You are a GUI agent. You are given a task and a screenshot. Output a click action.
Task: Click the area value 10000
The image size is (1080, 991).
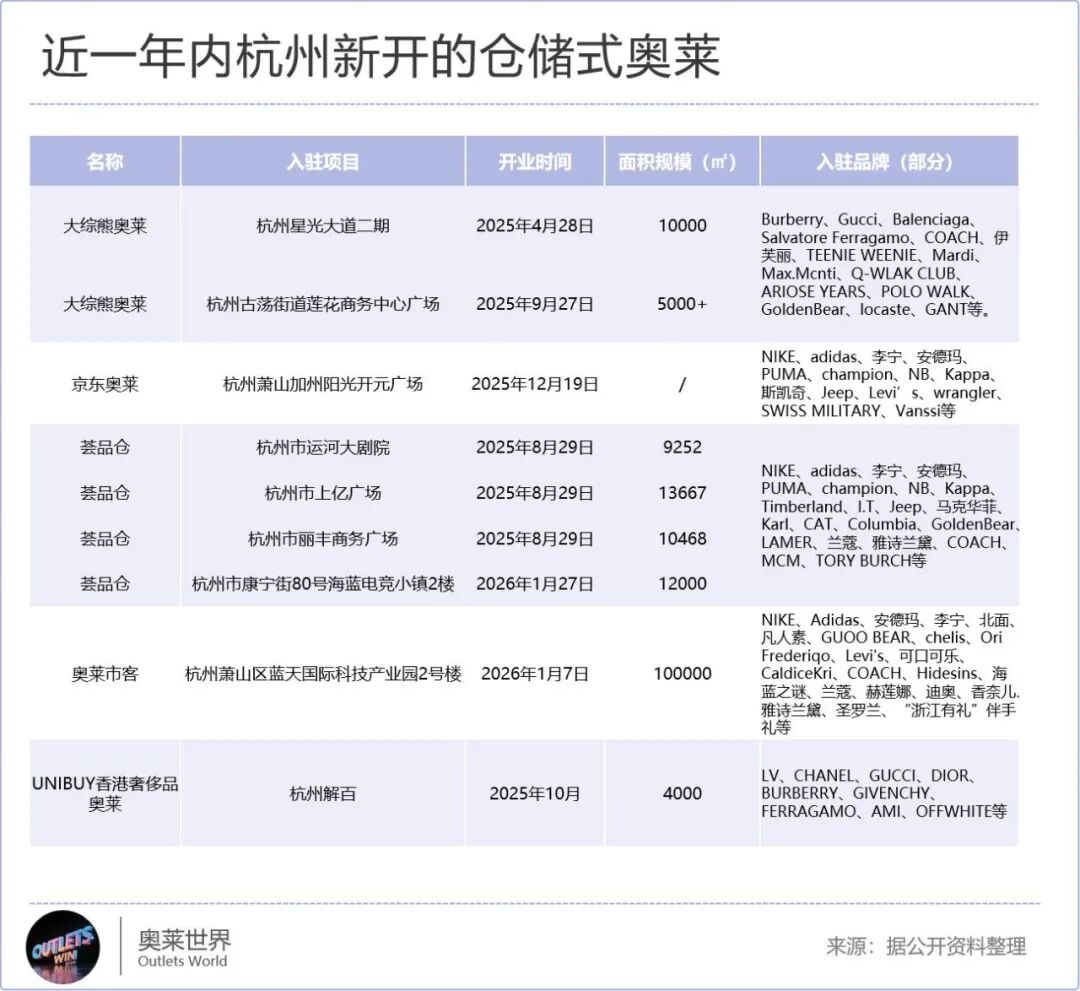click(x=682, y=226)
